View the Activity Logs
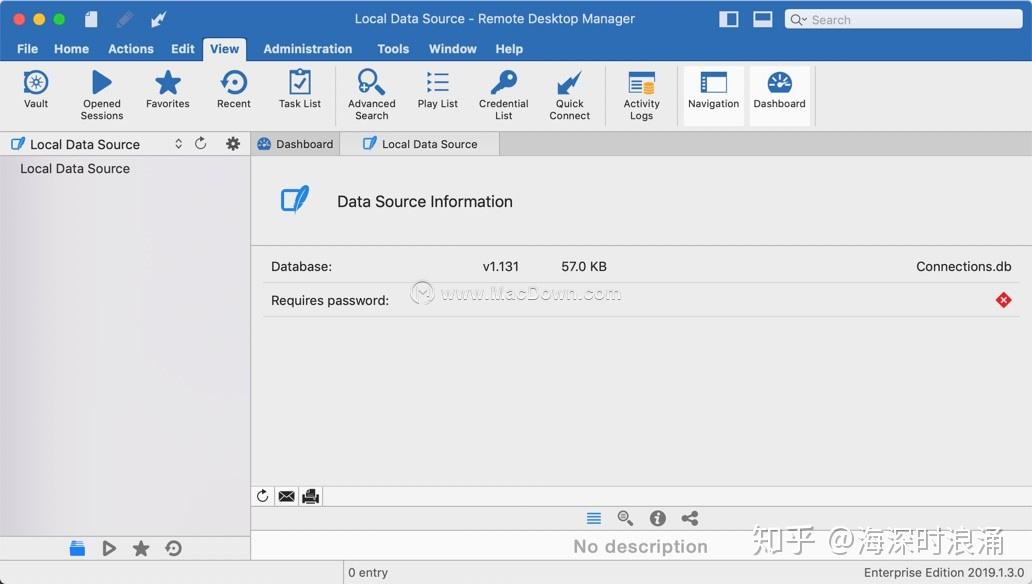Screen dimensions: 1032x584 tap(641, 90)
